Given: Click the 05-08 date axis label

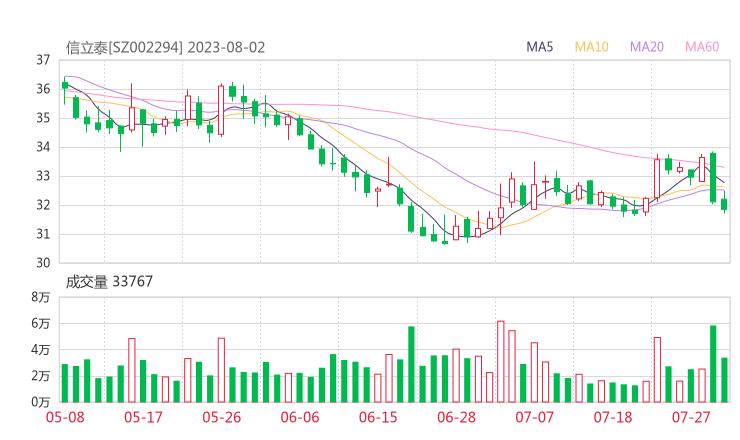Looking at the screenshot, I should pos(65,417).
